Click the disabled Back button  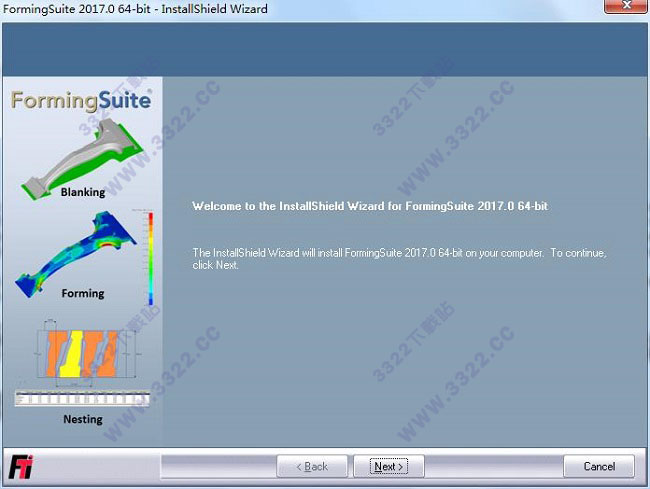pos(312,466)
